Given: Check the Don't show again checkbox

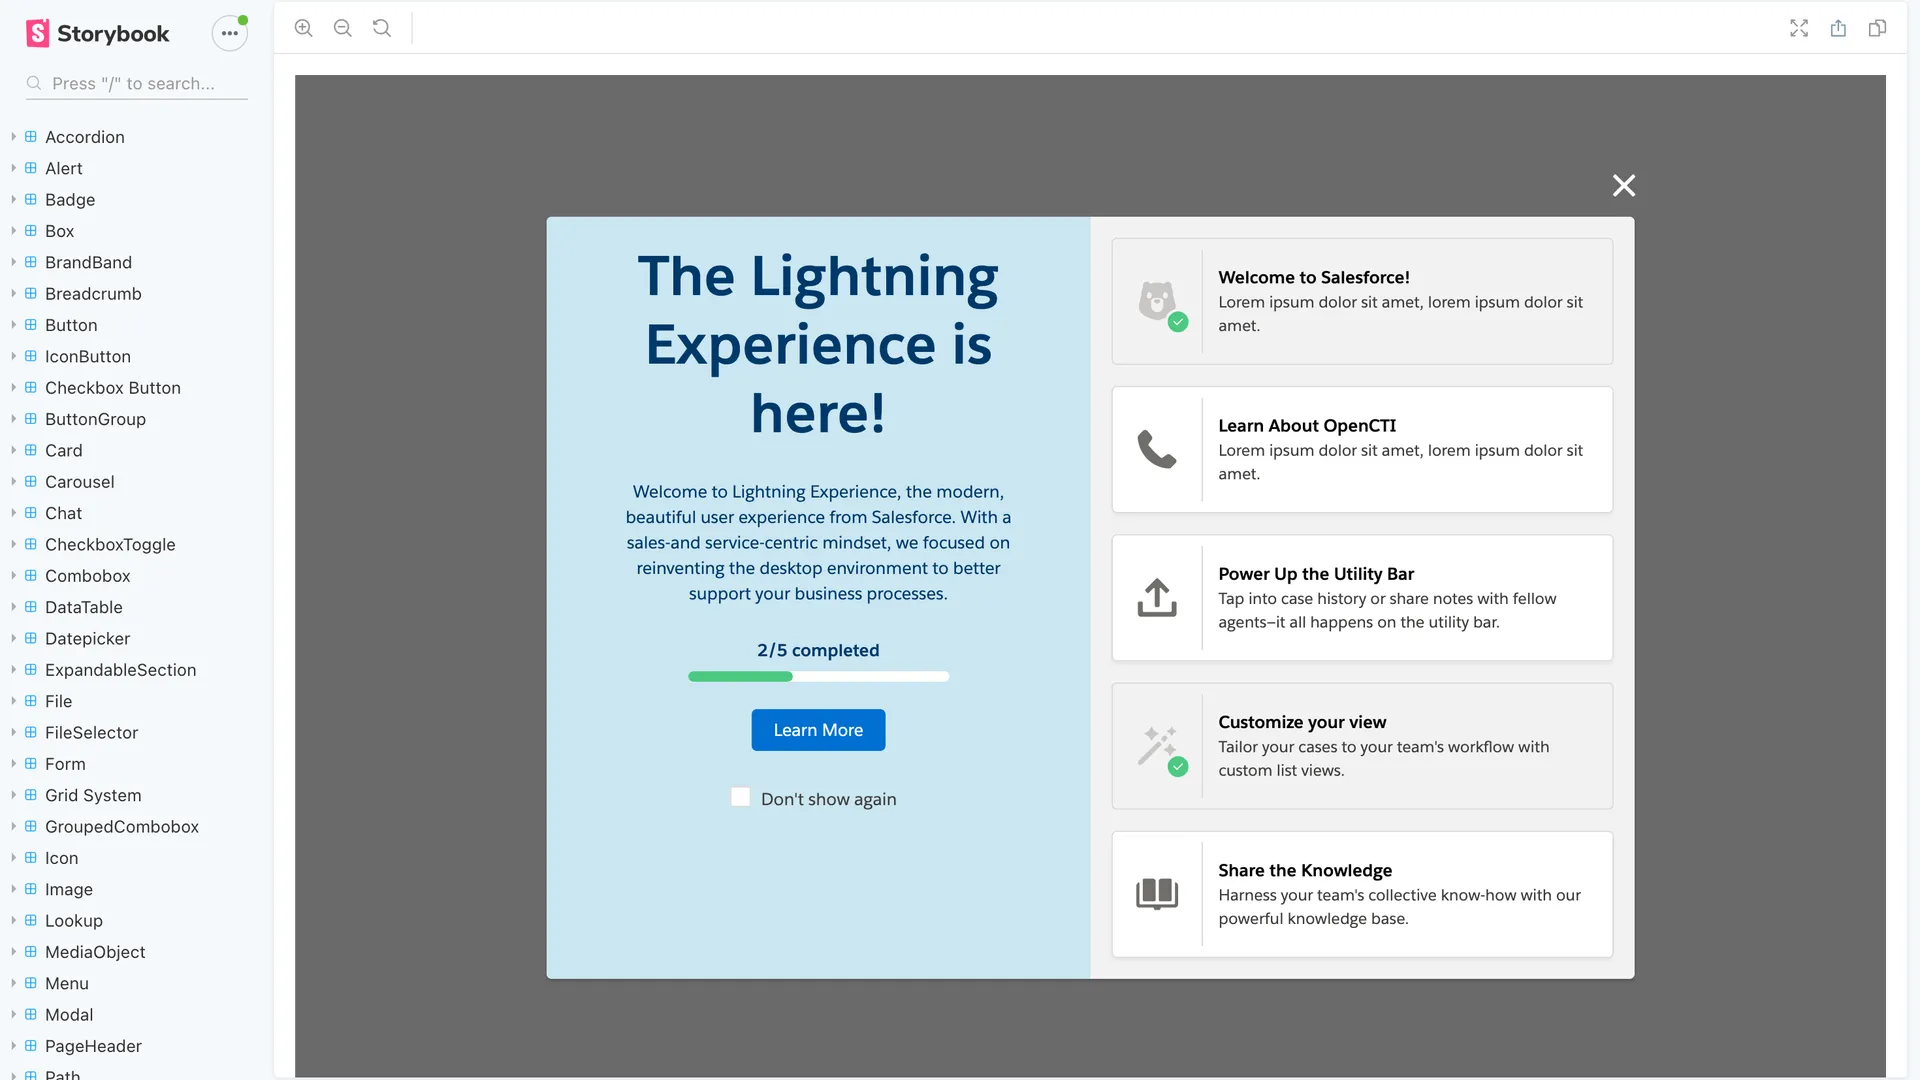Looking at the screenshot, I should [x=740, y=797].
